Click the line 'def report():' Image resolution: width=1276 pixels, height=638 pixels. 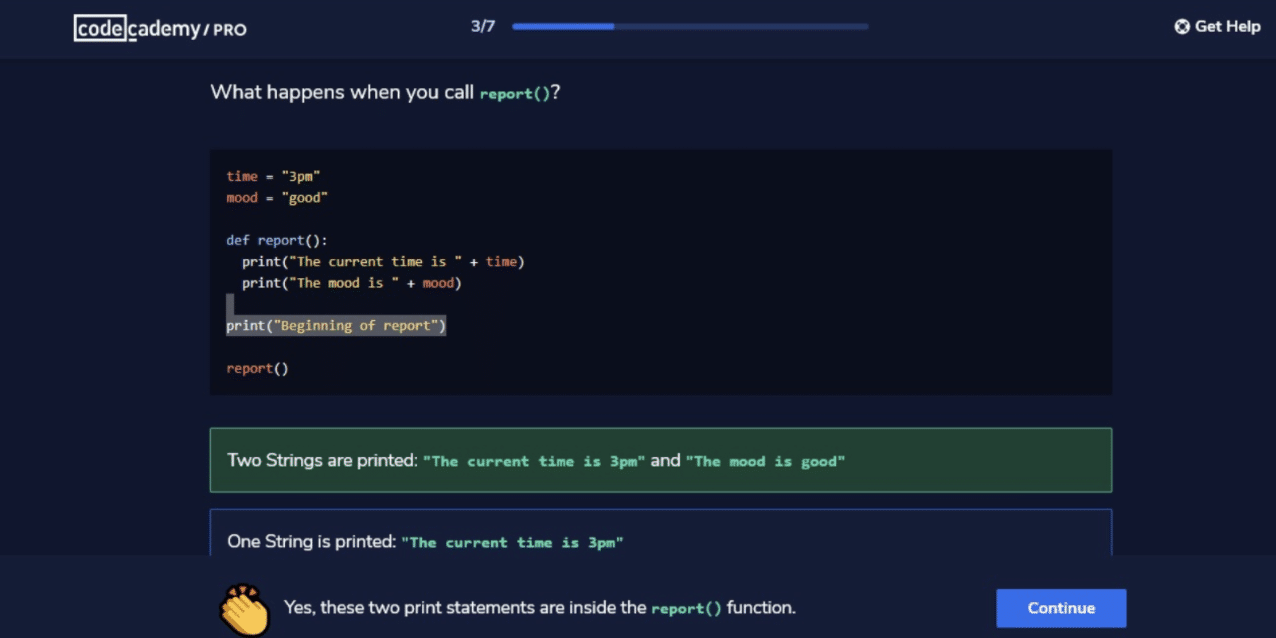pyautogui.click(x=277, y=240)
